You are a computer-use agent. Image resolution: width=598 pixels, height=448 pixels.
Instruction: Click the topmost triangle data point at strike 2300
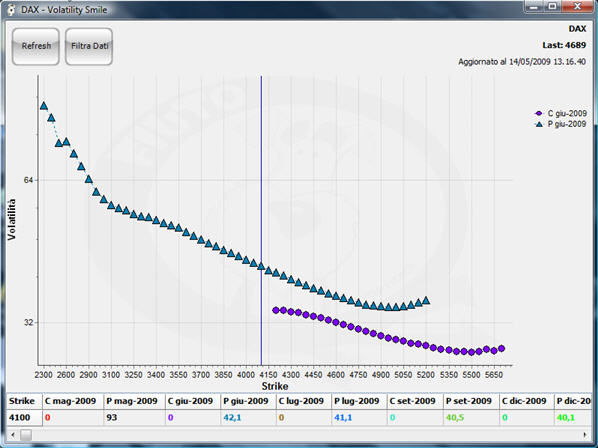click(44, 106)
